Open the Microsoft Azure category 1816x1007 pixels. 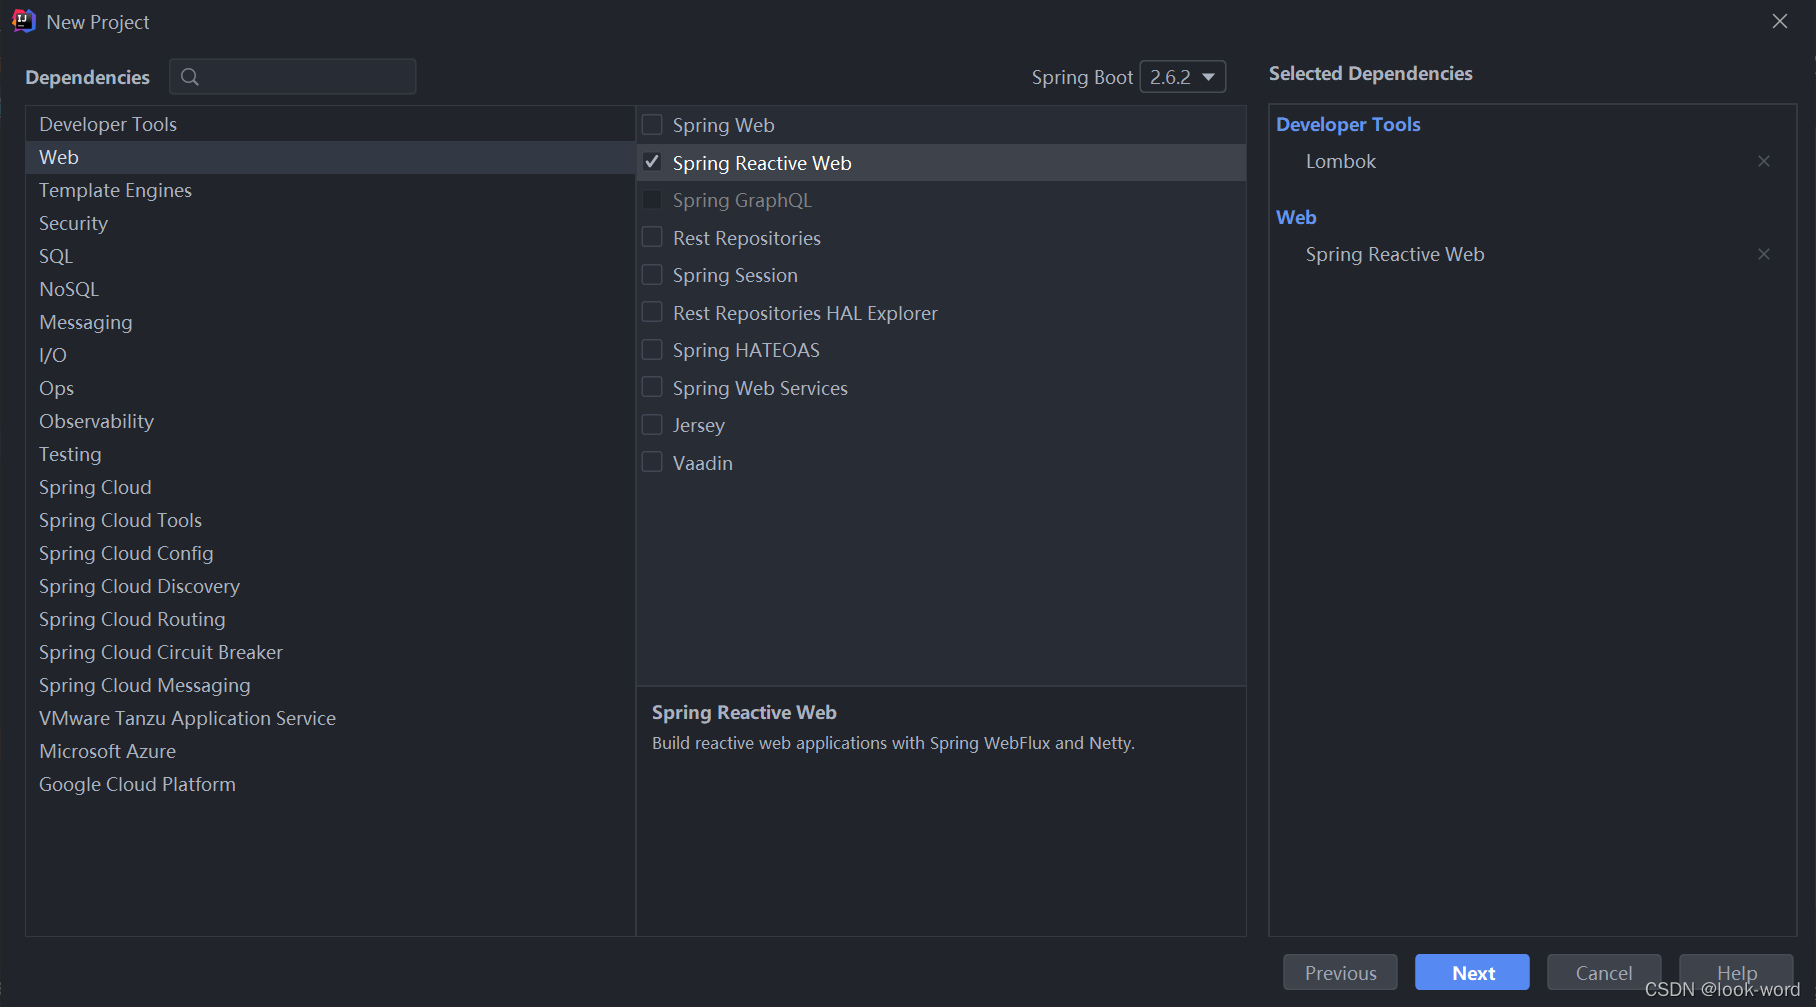(330, 751)
